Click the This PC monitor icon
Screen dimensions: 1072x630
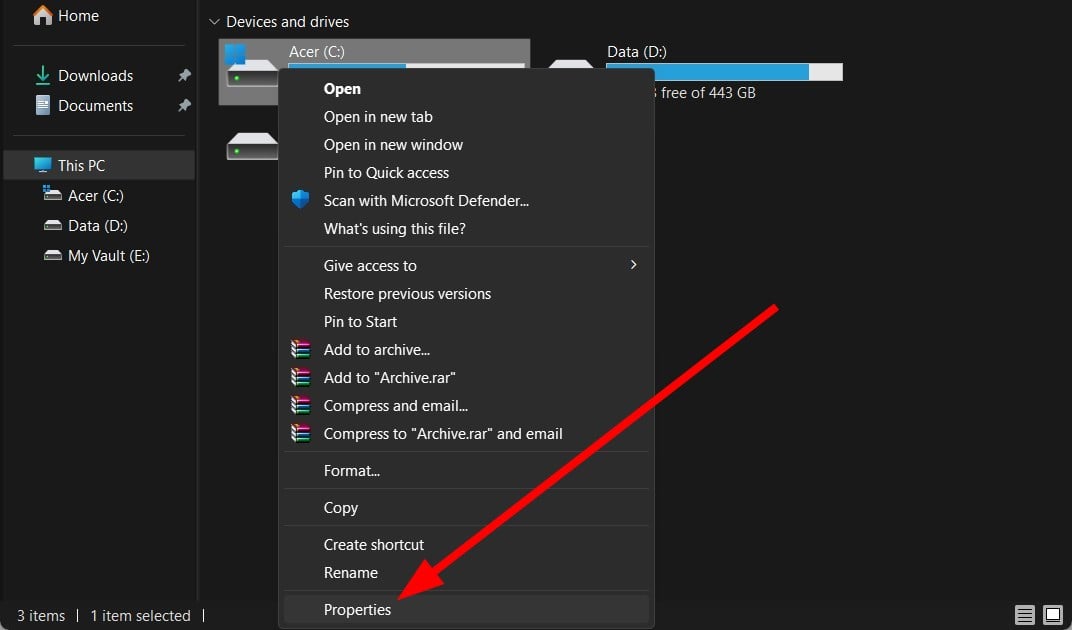tap(42, 165)
